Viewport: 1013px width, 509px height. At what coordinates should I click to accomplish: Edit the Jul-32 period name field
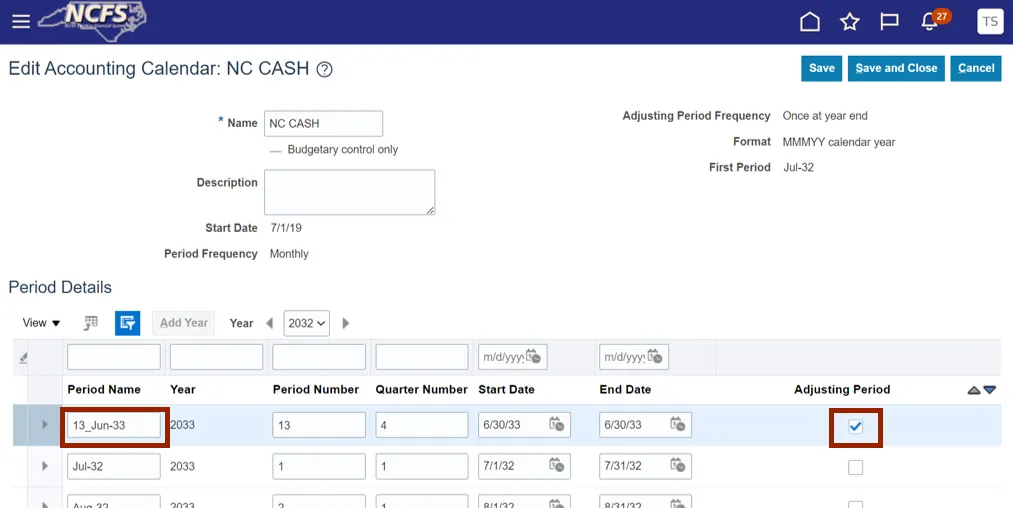(114, 466)
